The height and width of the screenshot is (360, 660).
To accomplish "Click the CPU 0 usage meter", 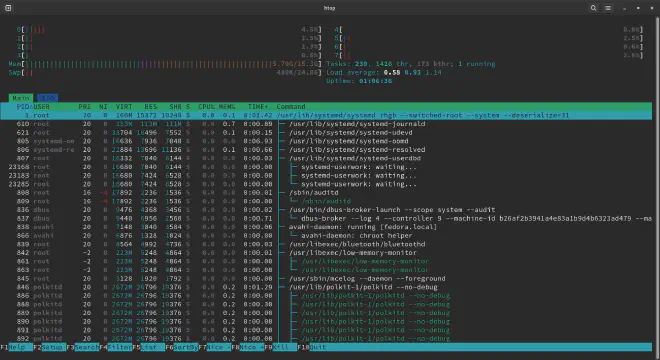I will (x=169, y=29).
